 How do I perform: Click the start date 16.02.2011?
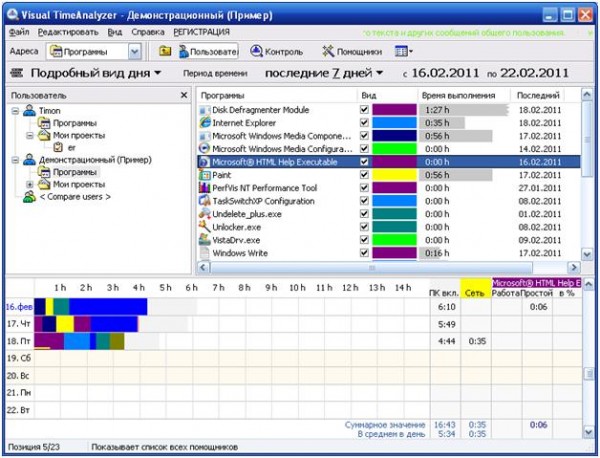[x=445, y=73]
